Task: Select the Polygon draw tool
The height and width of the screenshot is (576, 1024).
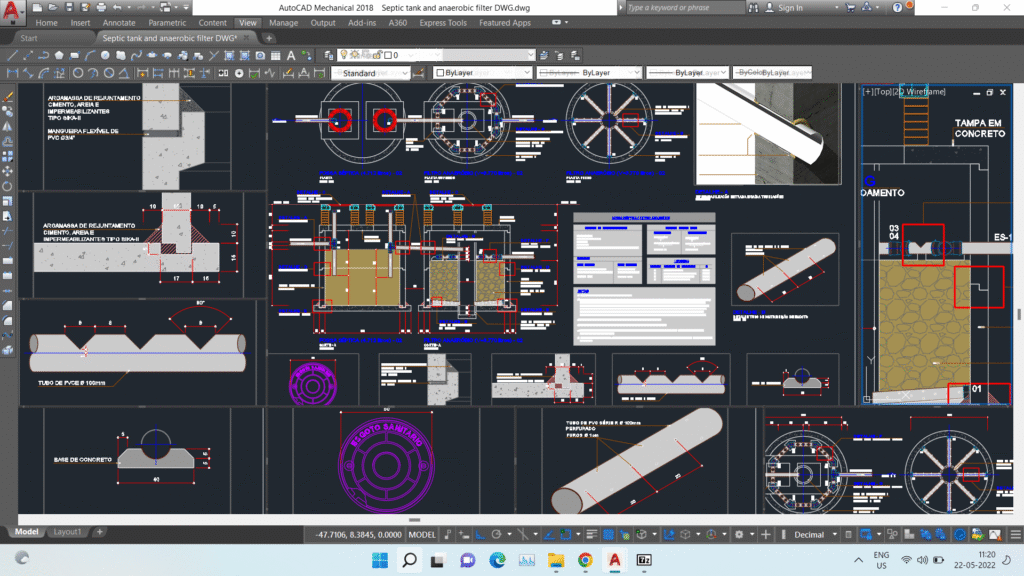Action: 59,56
